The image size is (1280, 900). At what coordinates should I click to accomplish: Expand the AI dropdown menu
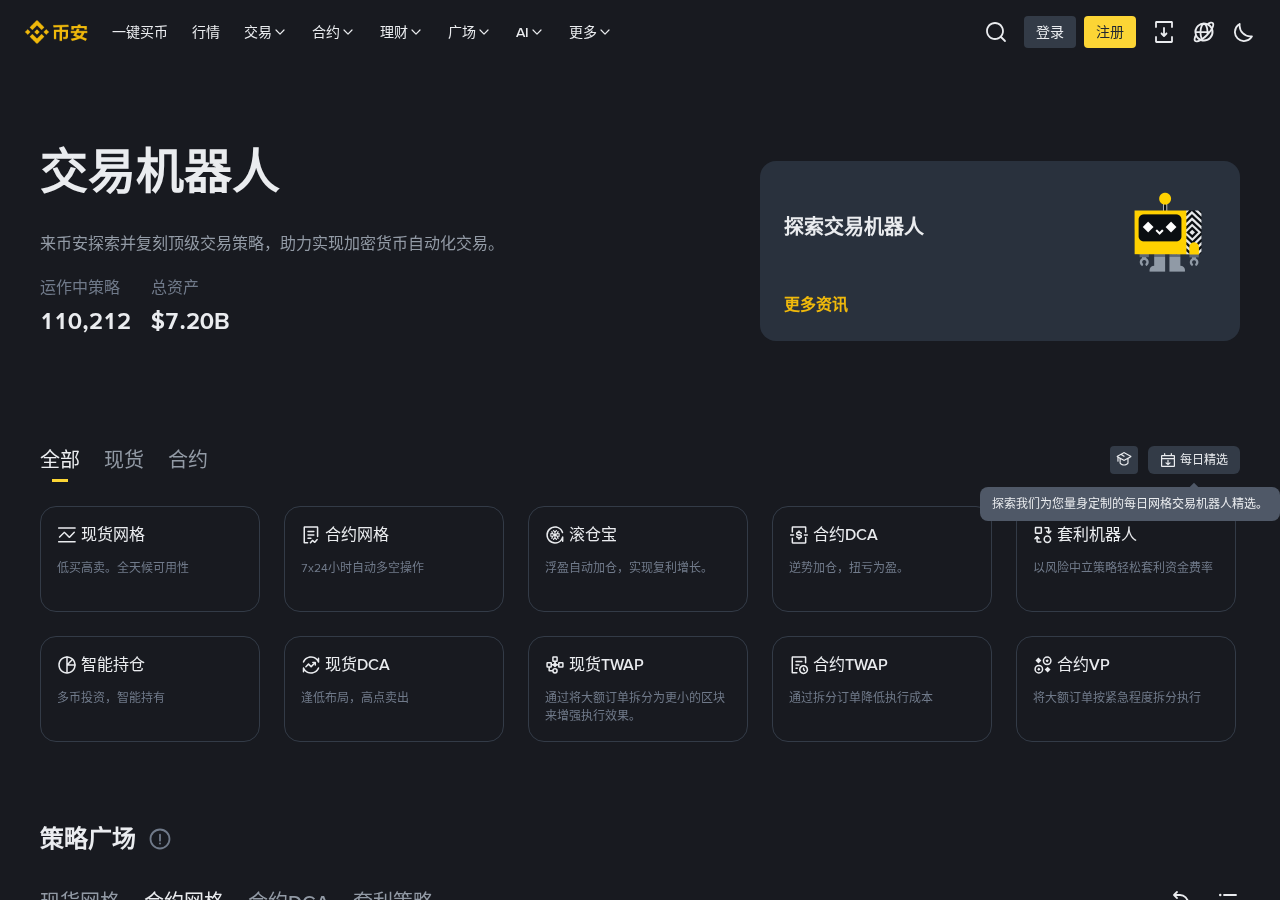point(529,32)
